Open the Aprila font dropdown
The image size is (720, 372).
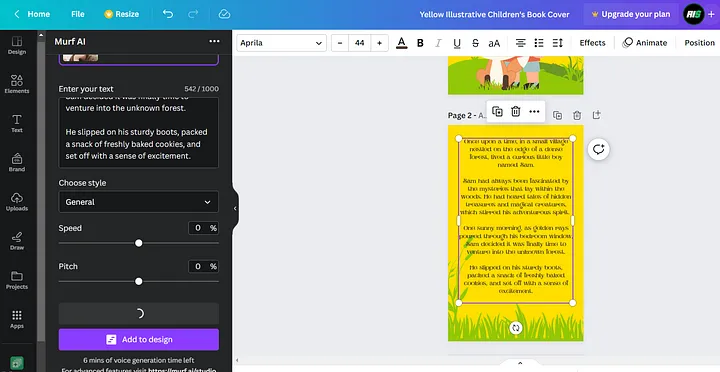(x=281, y=43)
